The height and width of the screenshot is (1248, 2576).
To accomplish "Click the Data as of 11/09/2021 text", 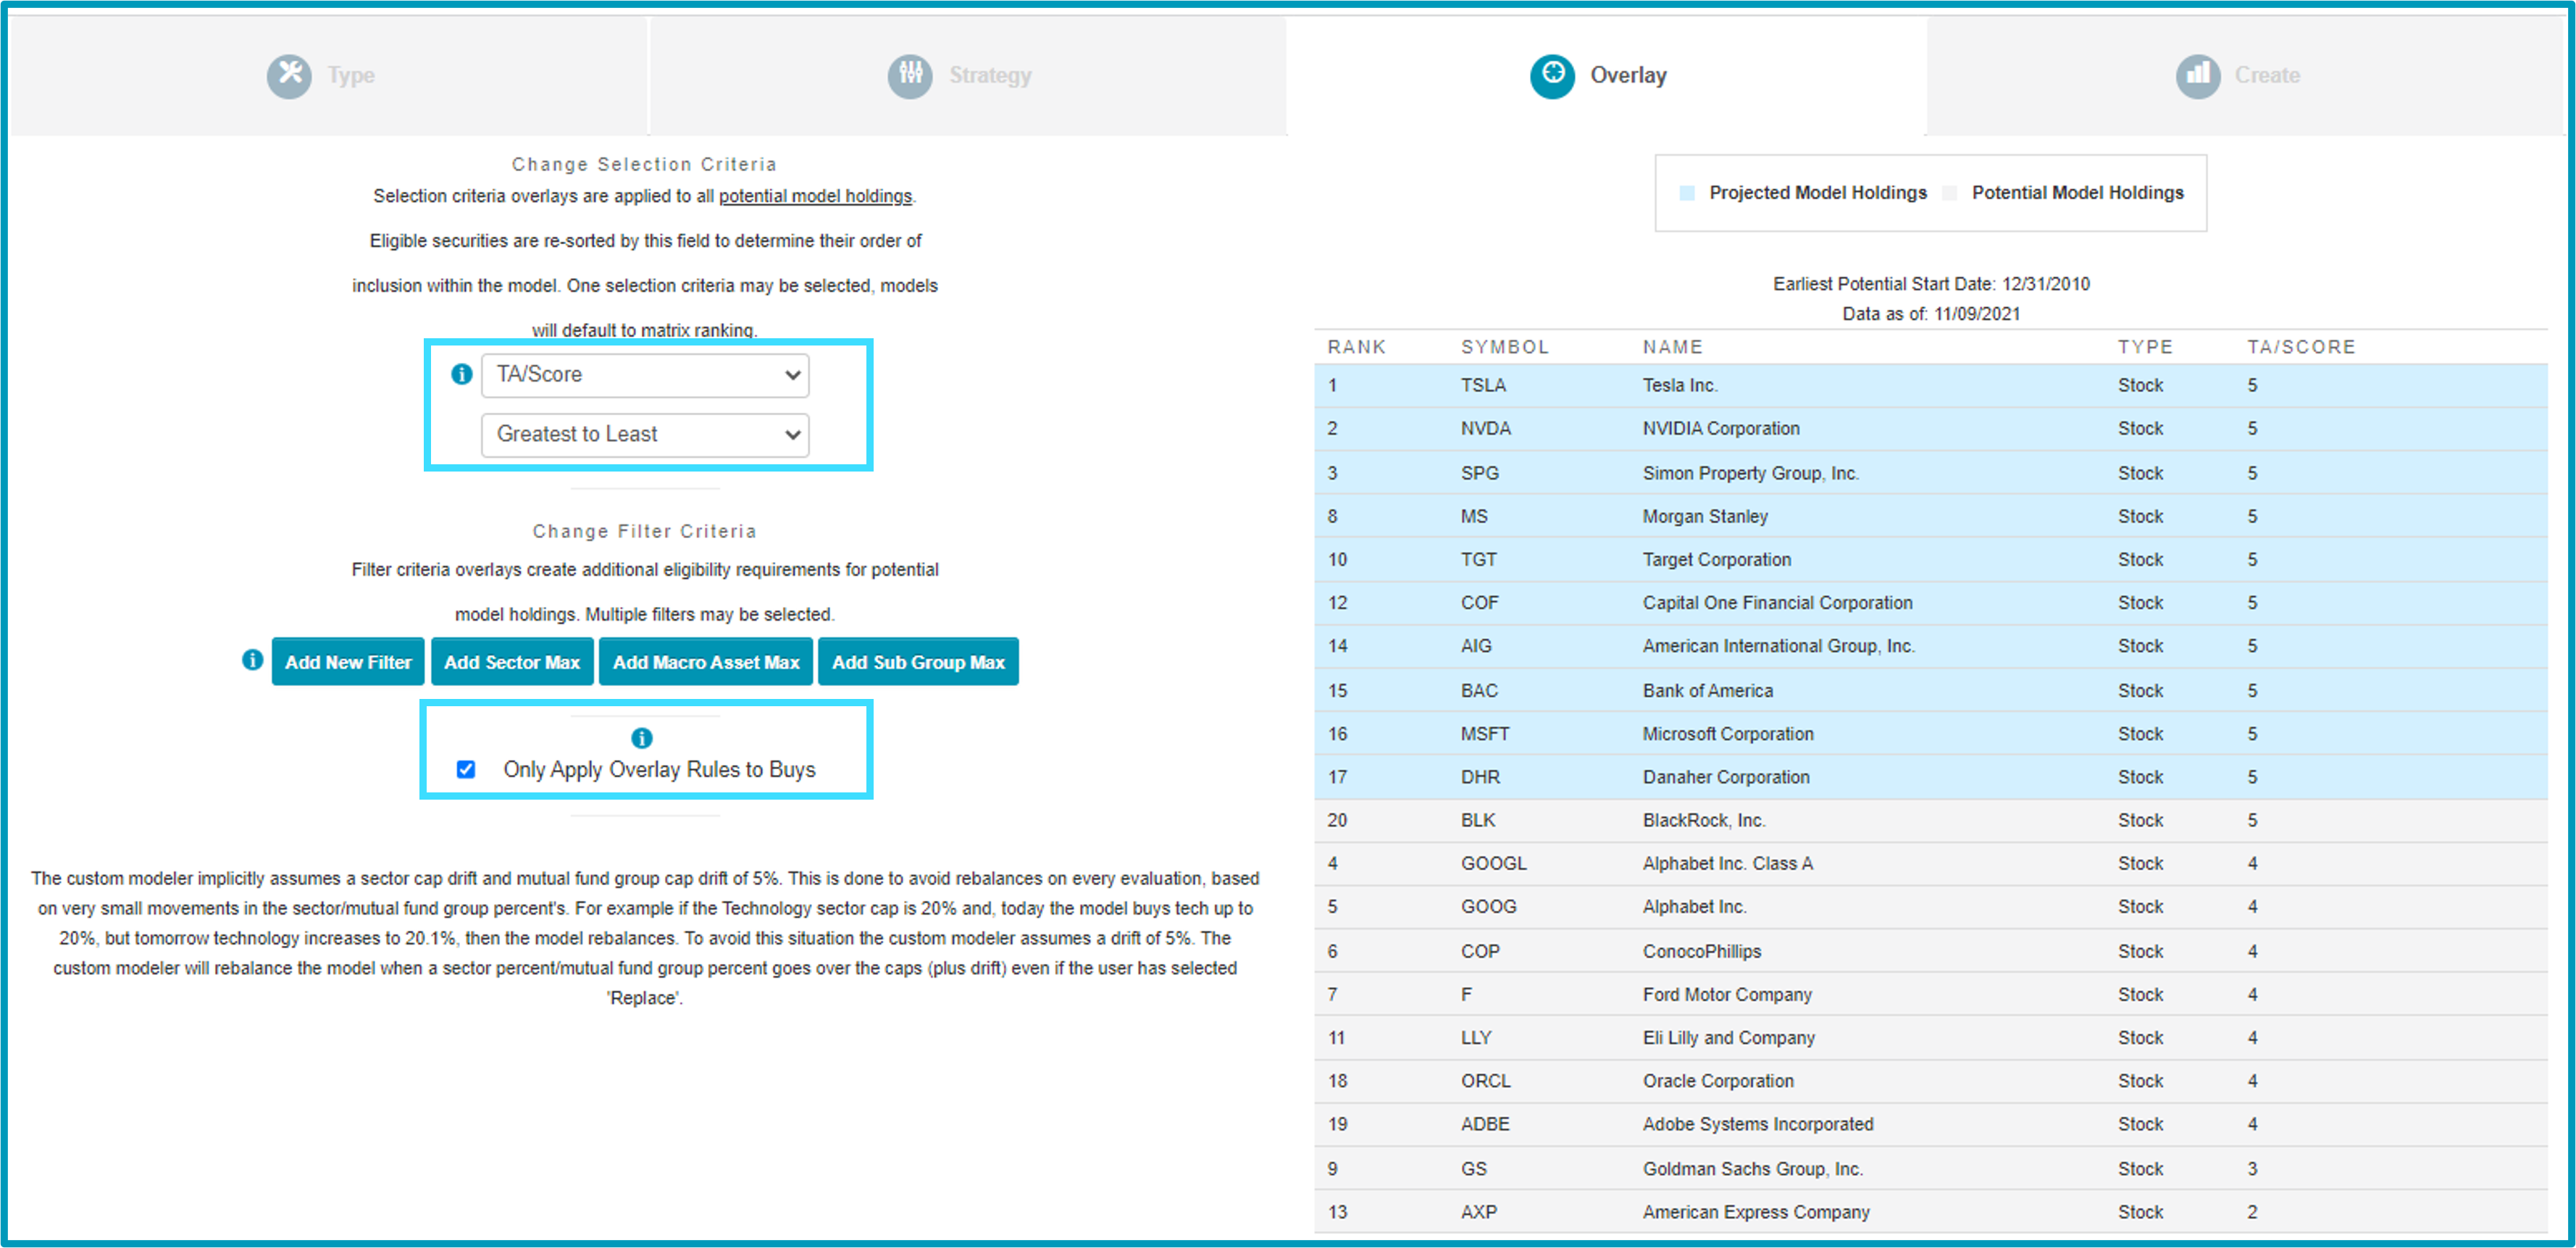I will click(x=1931, y=314).
